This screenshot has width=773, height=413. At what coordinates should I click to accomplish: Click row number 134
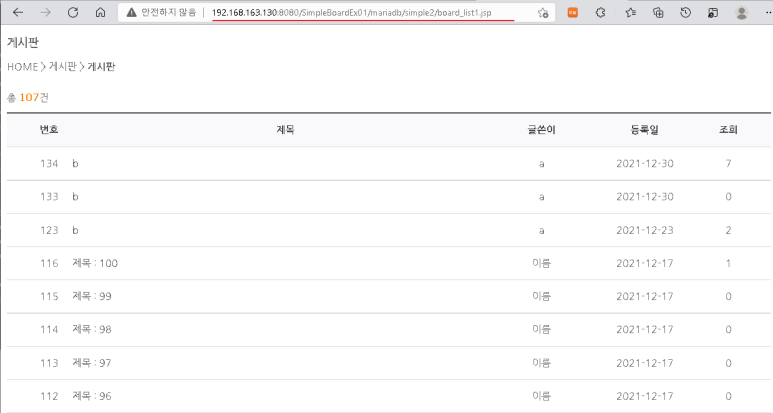pos(49,164)
